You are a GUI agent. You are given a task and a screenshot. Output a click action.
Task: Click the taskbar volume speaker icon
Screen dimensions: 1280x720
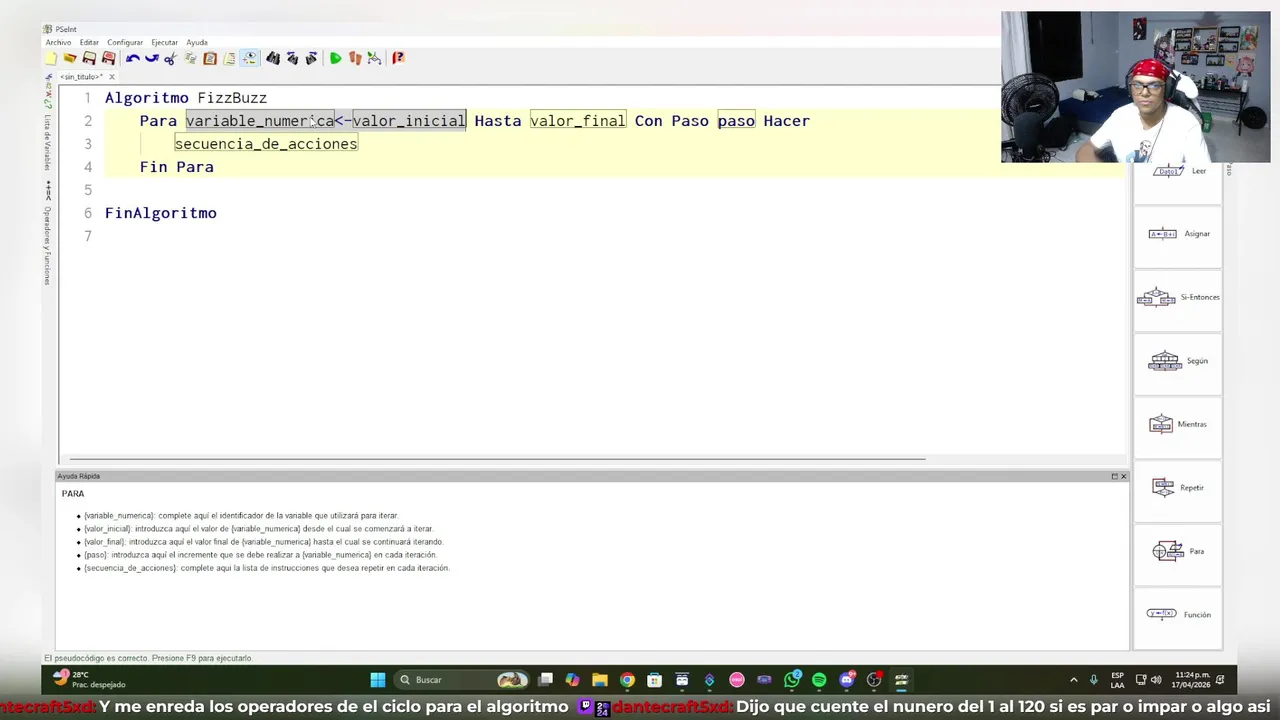1156,680
